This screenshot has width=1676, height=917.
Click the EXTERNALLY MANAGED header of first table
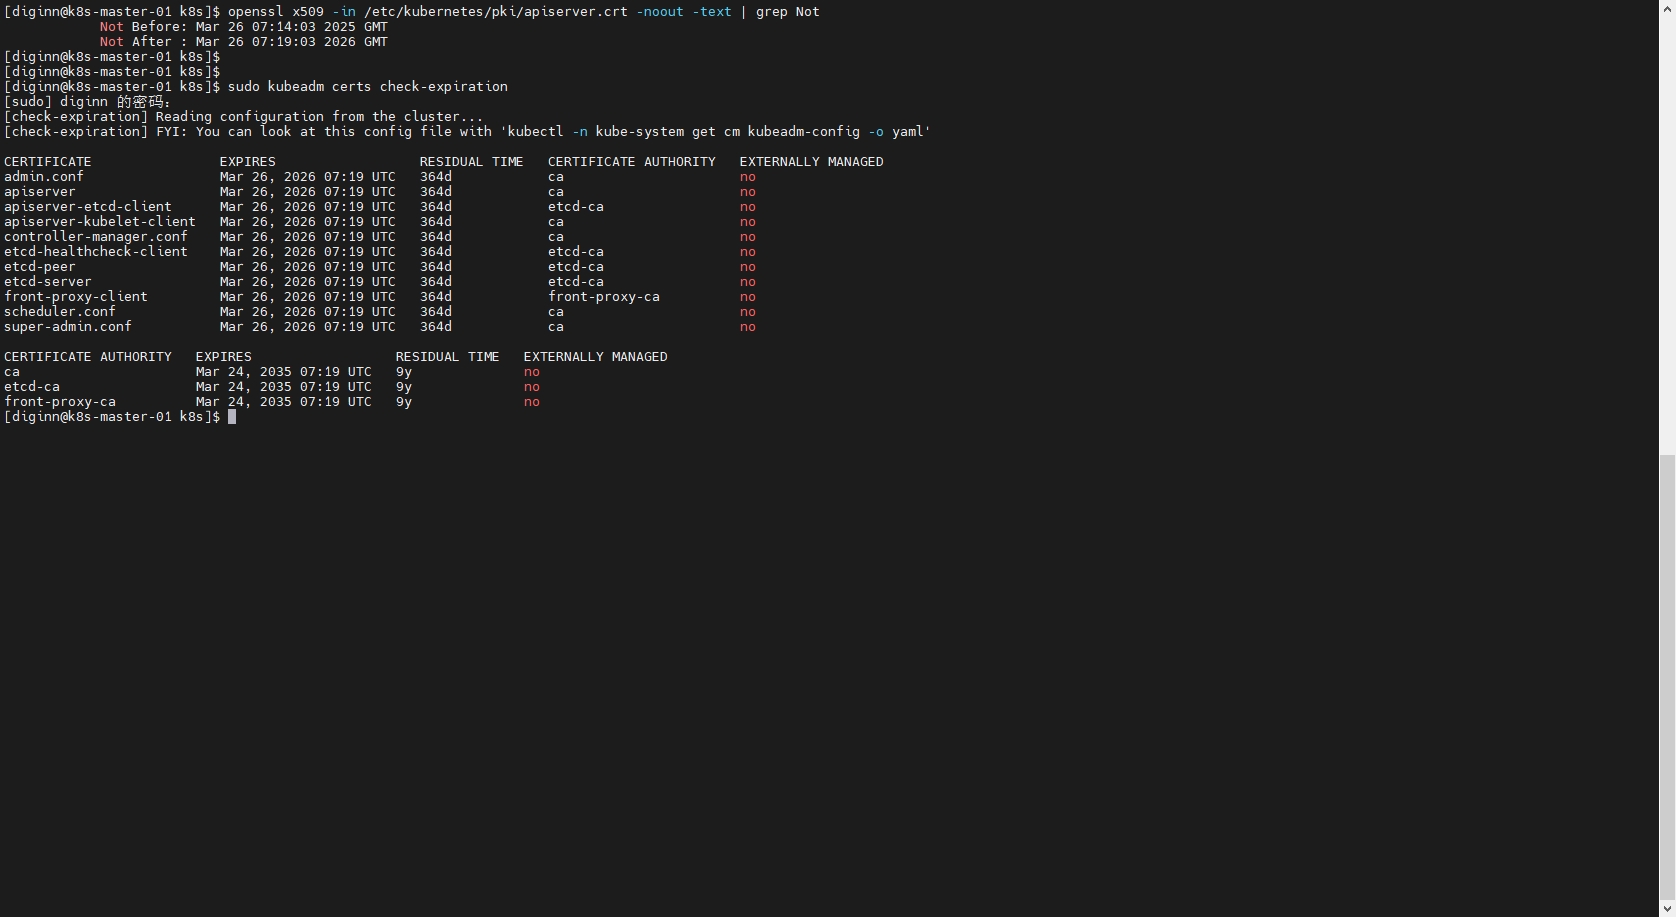[811, 162]
